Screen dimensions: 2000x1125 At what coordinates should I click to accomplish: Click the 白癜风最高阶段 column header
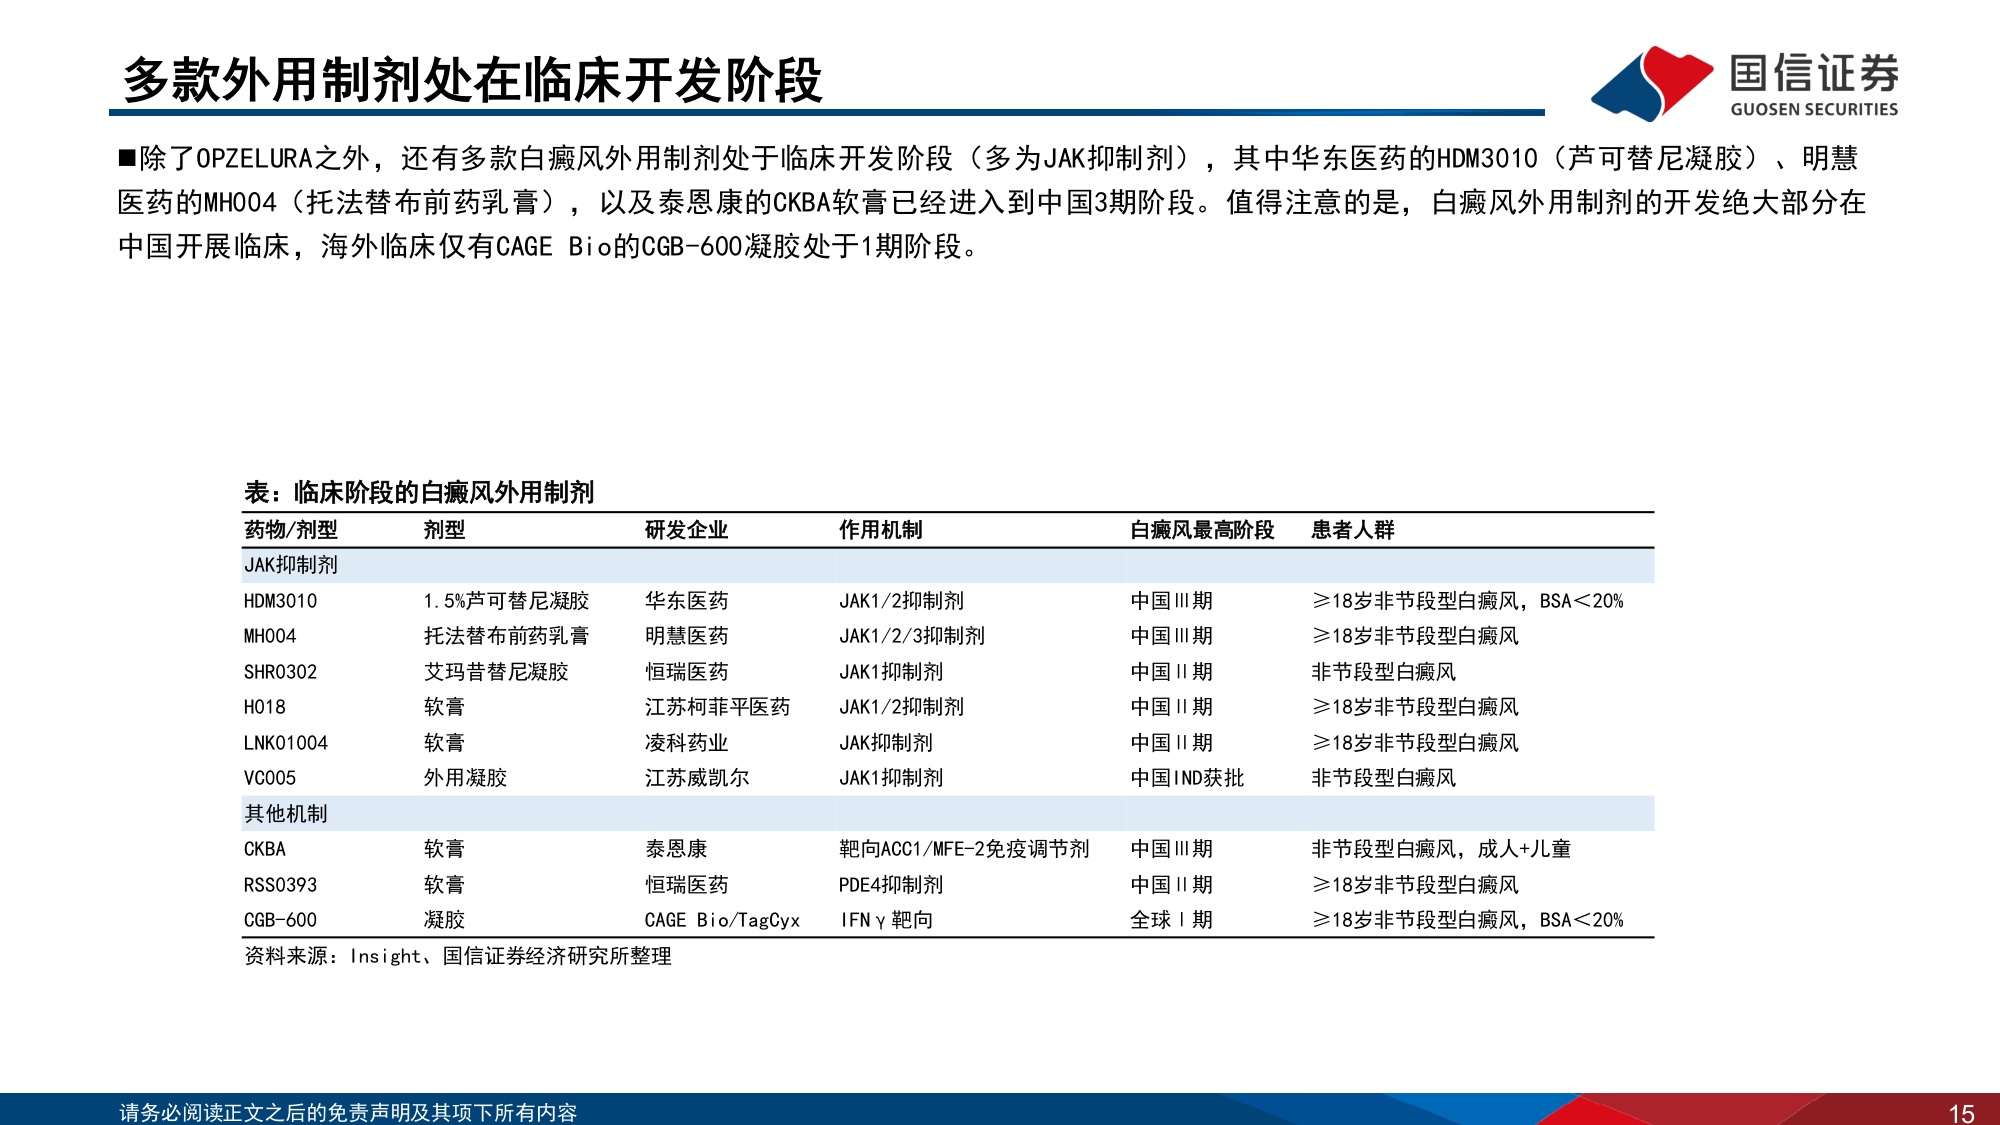pyautogui.click(x=1202, y=530)
